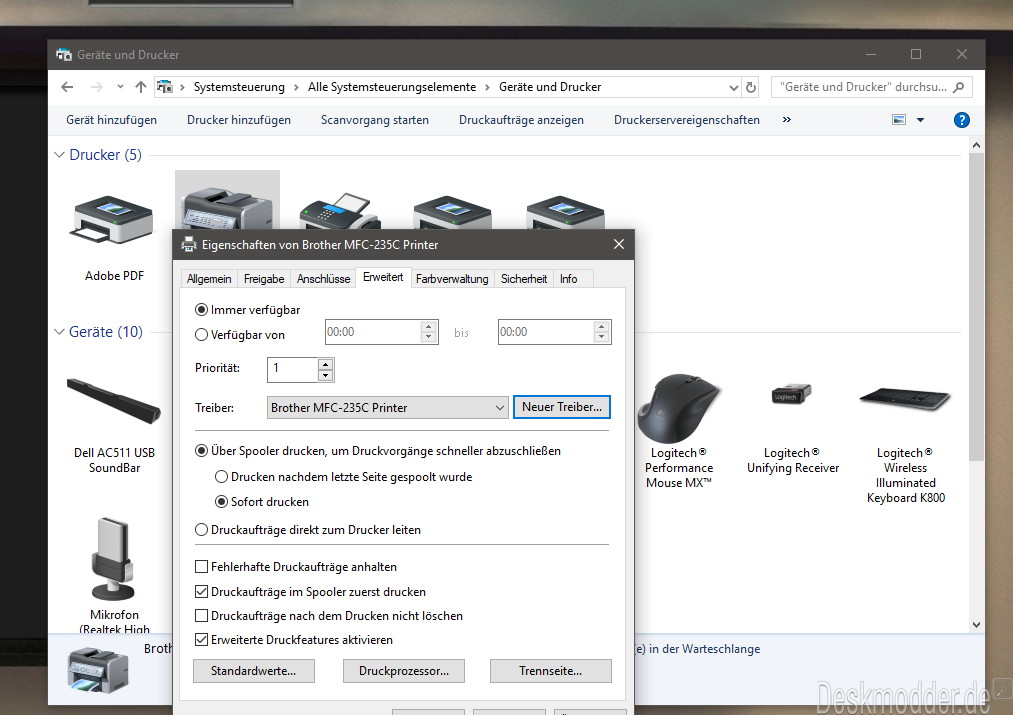Select 'Sofort drucken' radio button
Image resolution: width=1013 pixels, height=715 pixels.
(222, 502)
